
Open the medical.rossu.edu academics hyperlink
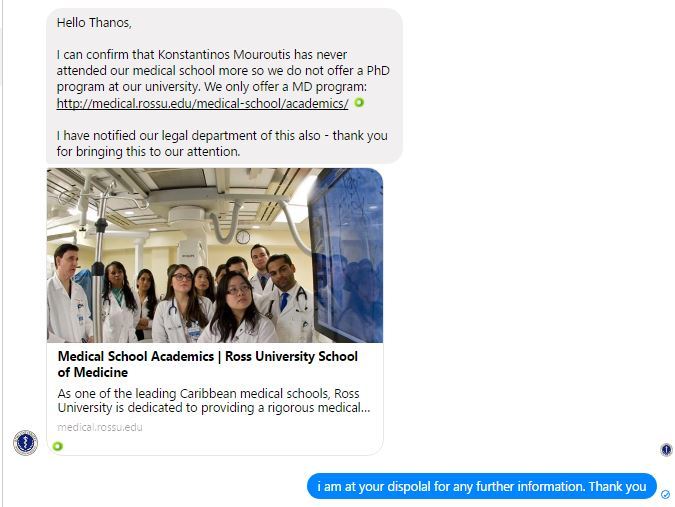tap(202, 104)
